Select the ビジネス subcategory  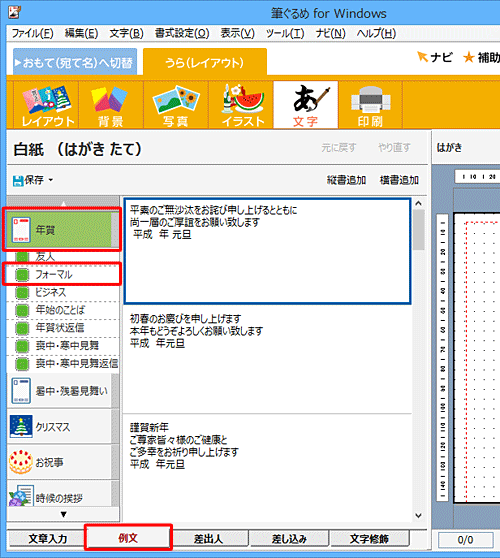[x=62, y=292]
